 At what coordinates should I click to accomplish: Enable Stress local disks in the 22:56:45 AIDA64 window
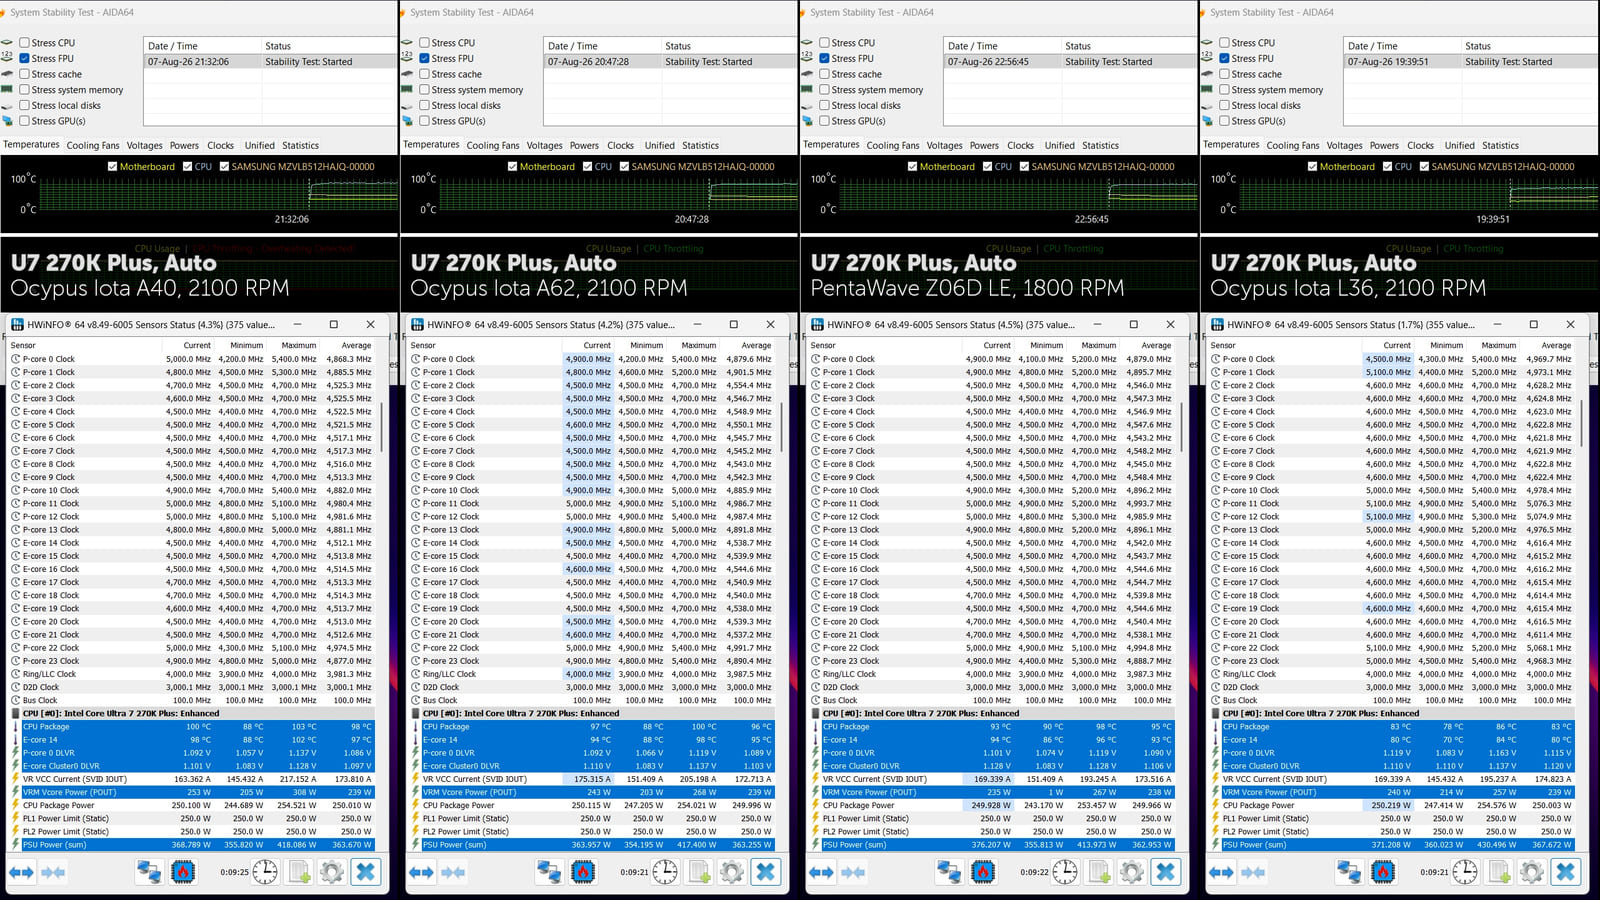[x=824, y=105]
